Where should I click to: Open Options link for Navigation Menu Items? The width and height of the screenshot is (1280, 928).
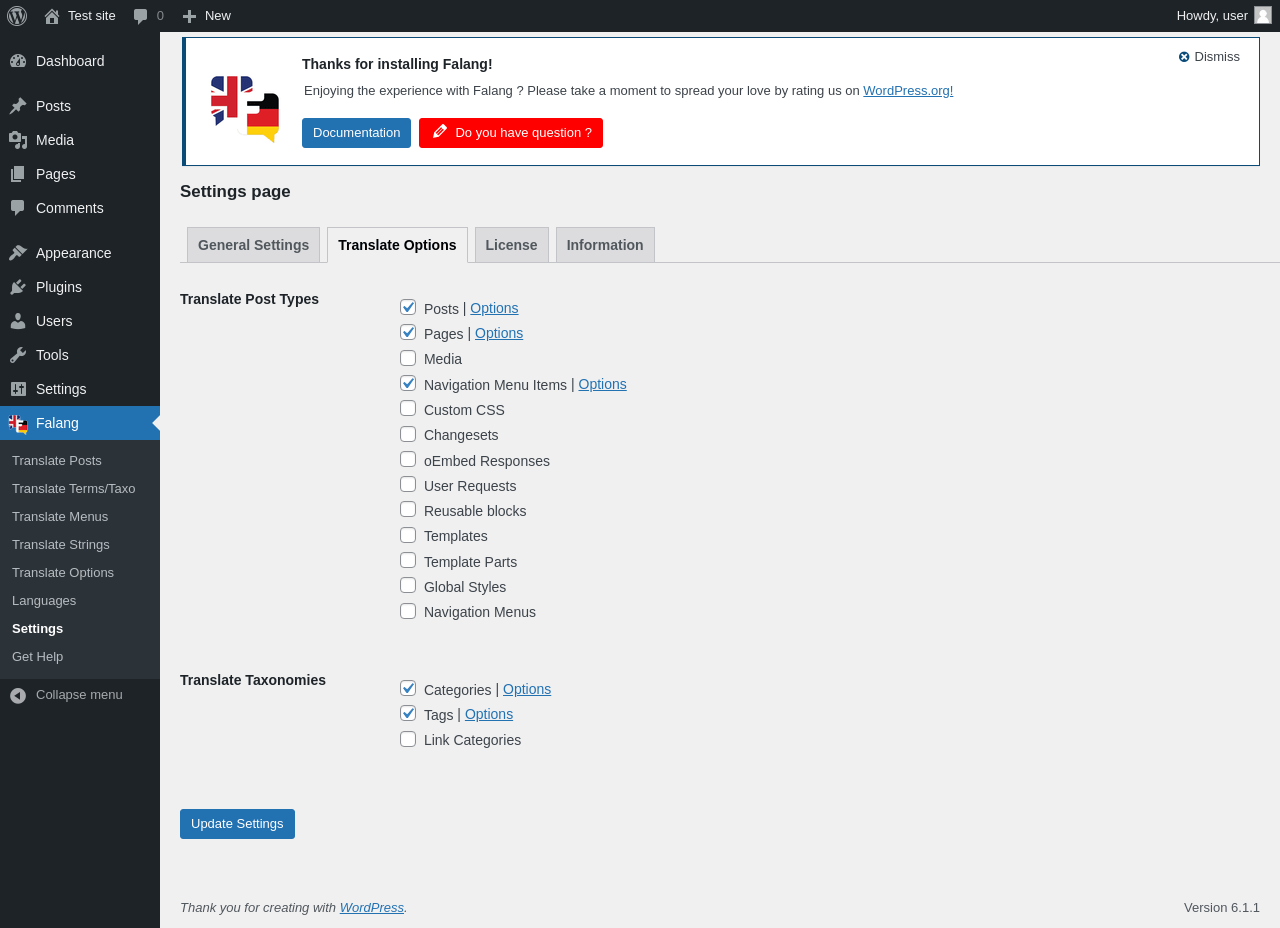603,384
